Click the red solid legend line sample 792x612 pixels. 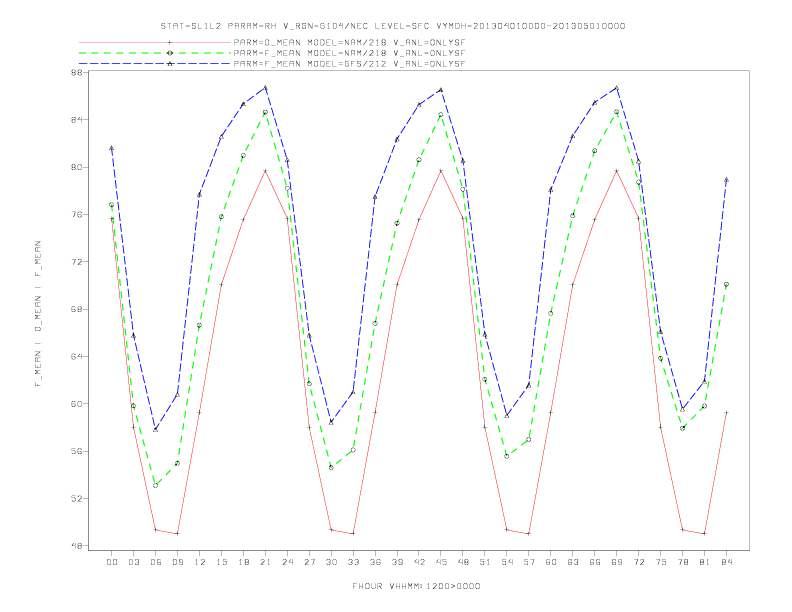pos(155,42)
